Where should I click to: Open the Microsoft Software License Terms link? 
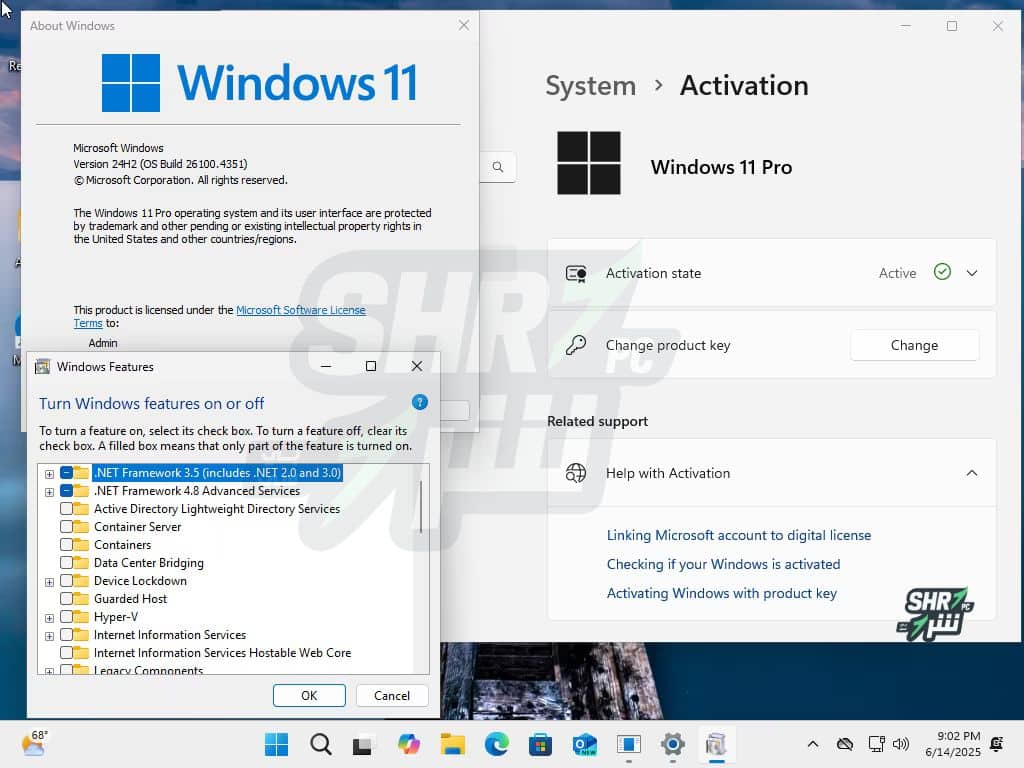[300, 310]
